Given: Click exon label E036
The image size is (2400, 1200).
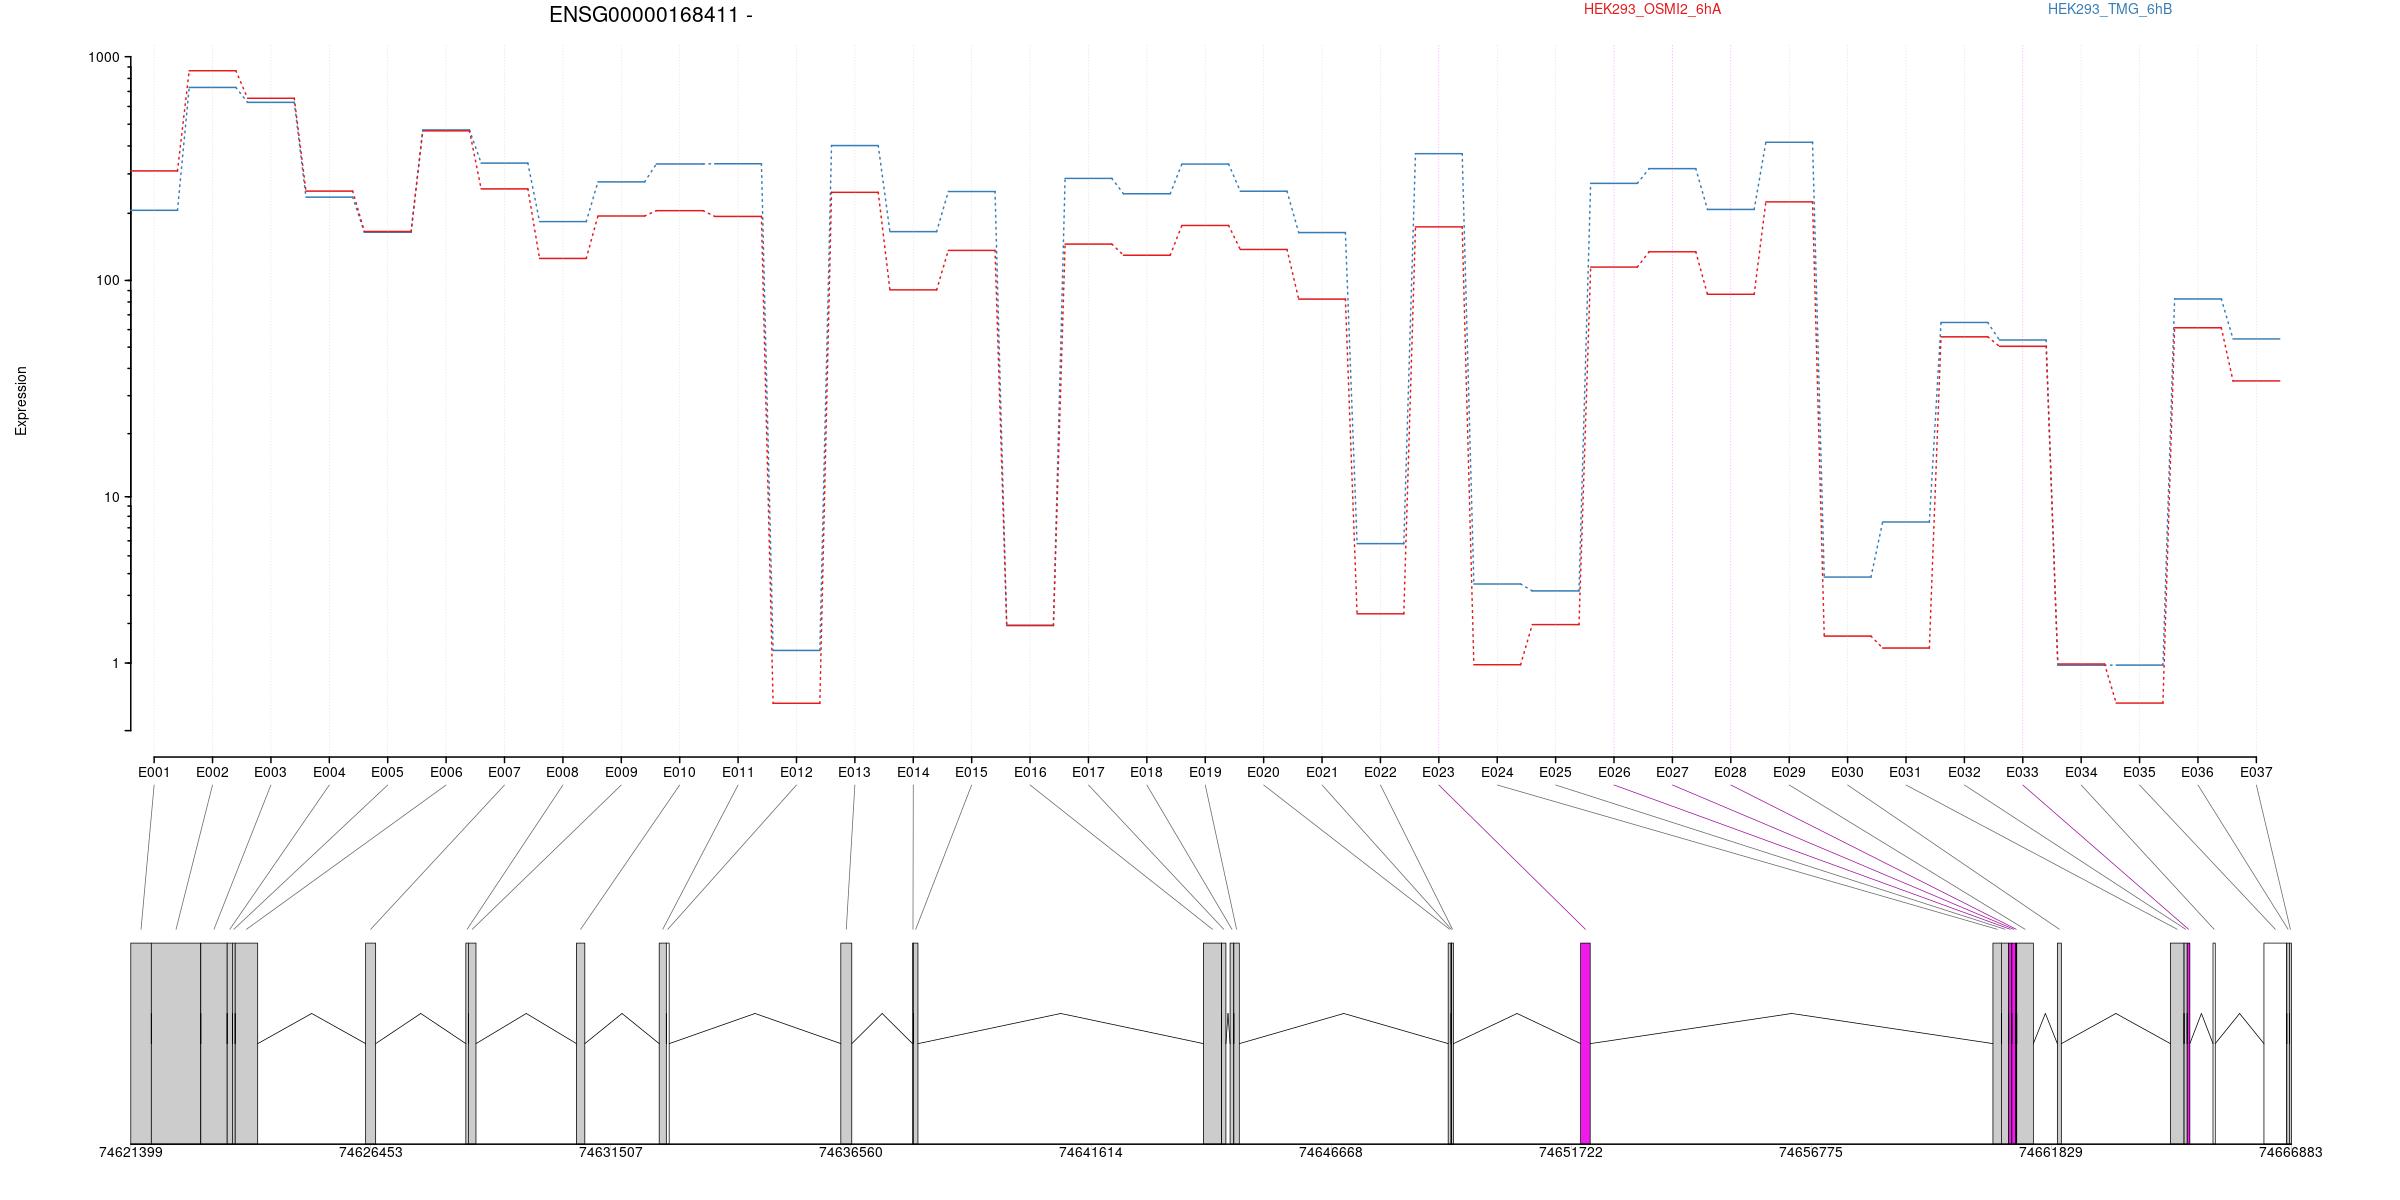Looking at the screenshot, I should click(x=2197, y=772).
